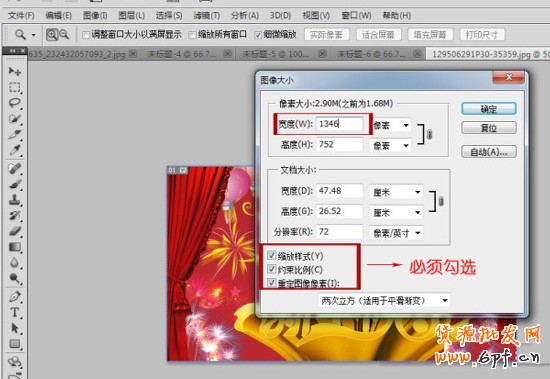Open resolution 像素/英寸 unit dropdown
This screenshot has width=550, height=379.
396,233
